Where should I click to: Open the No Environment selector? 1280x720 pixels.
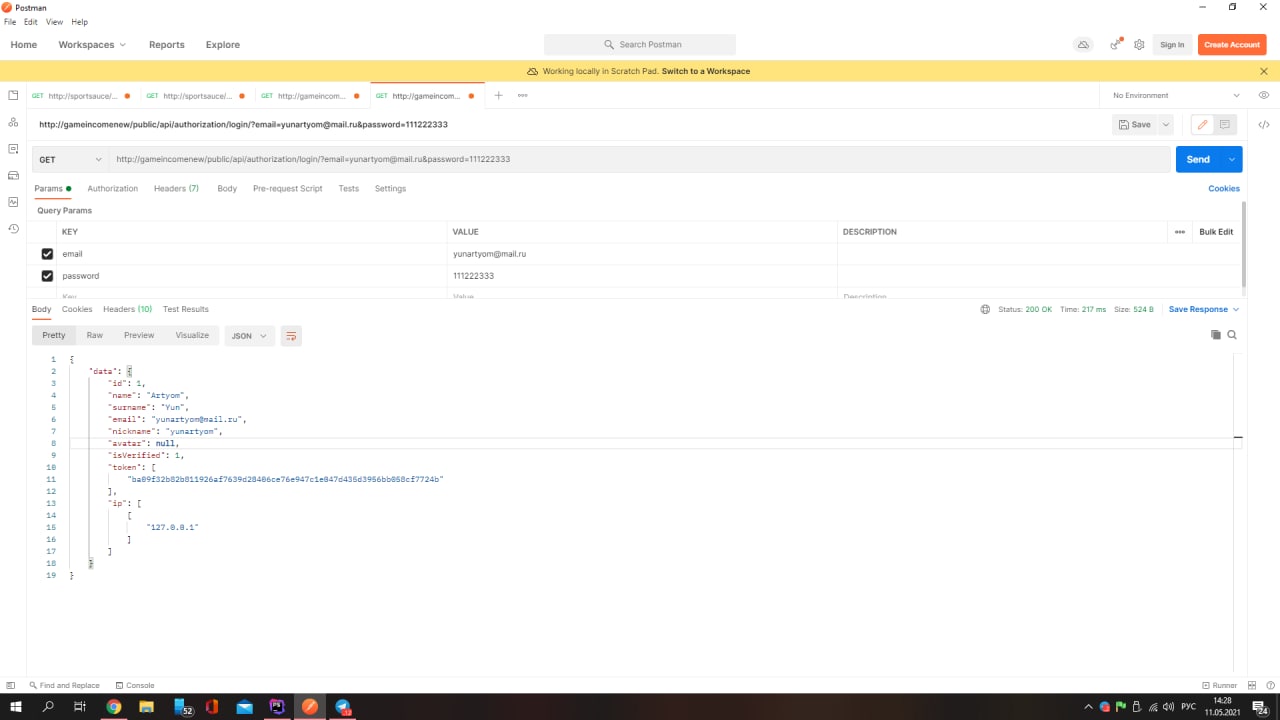pos(1176,95)
